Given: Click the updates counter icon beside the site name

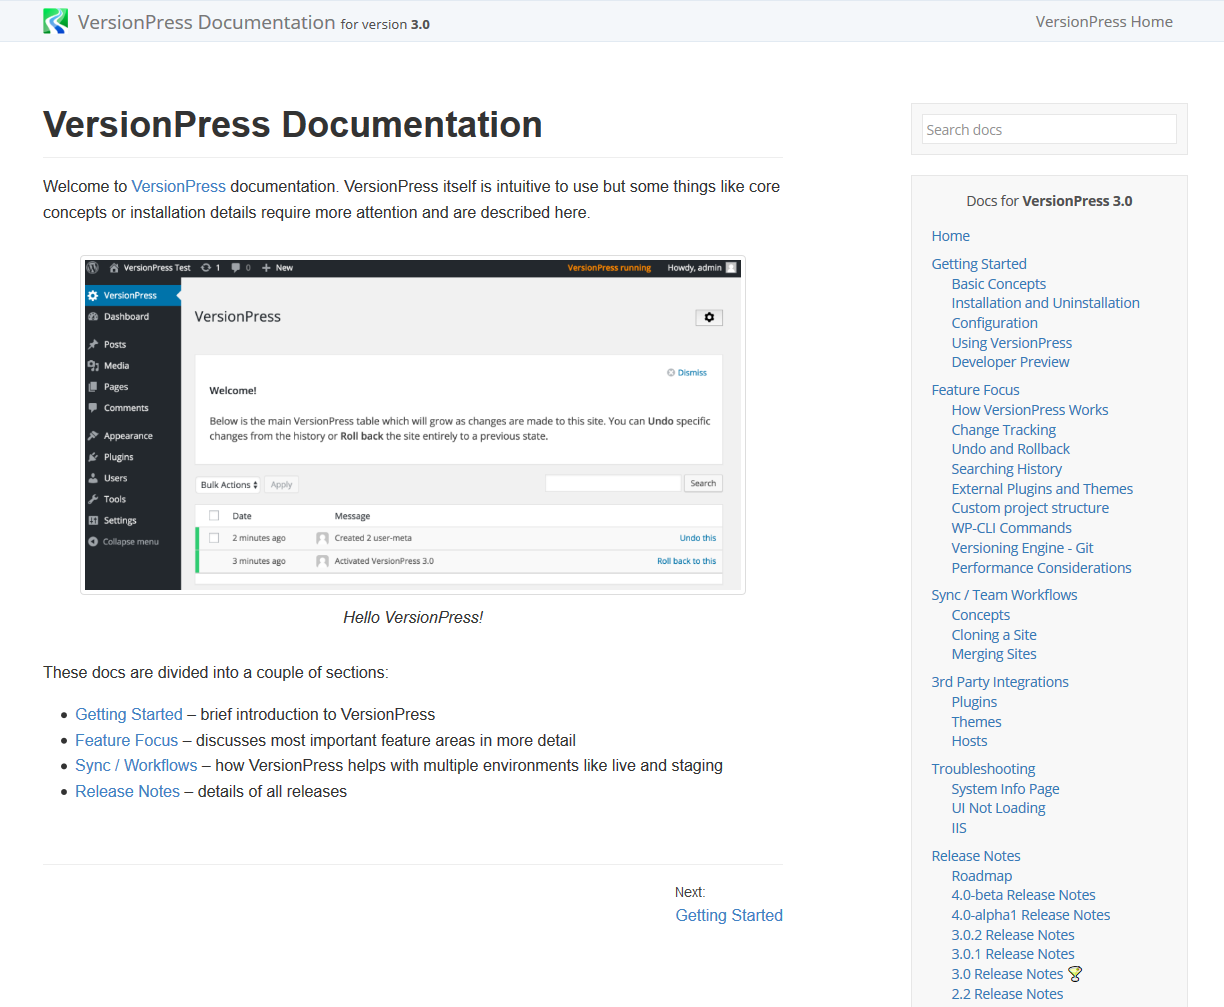Looking at the screenshot, I should pos(206,268).
